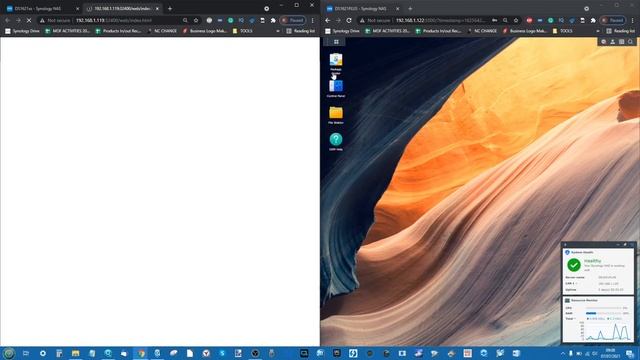Open Extensions puzzle icon in left window
This screenshot has width=640, height=360.
click(x=273, y=20)
